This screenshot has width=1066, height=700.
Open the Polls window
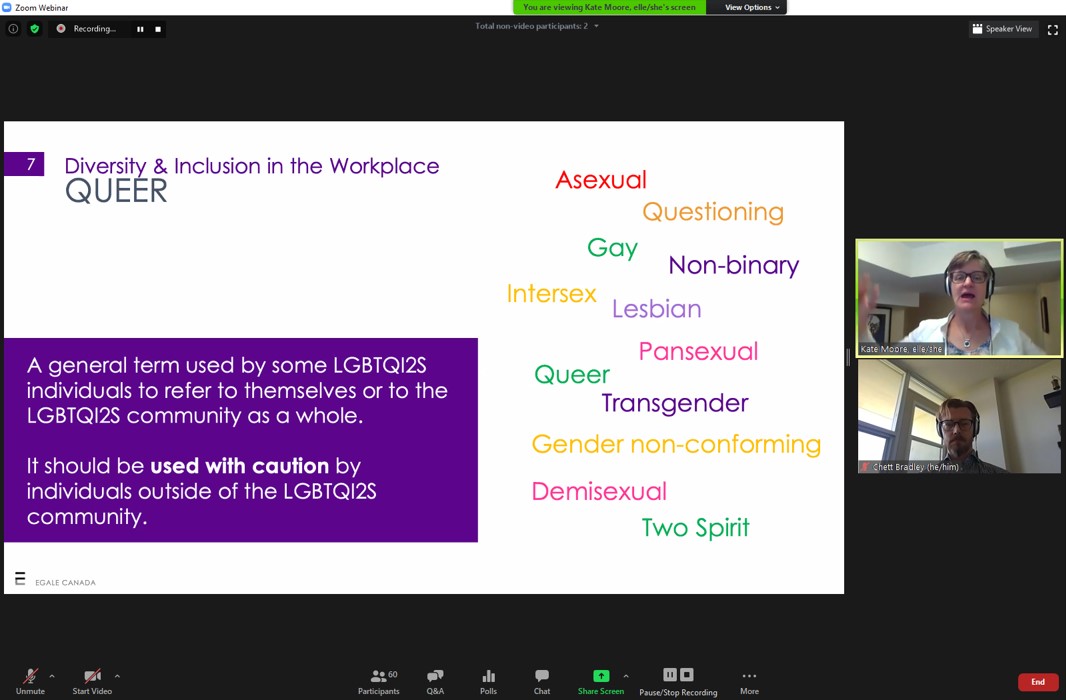click(x=488, y=682)
